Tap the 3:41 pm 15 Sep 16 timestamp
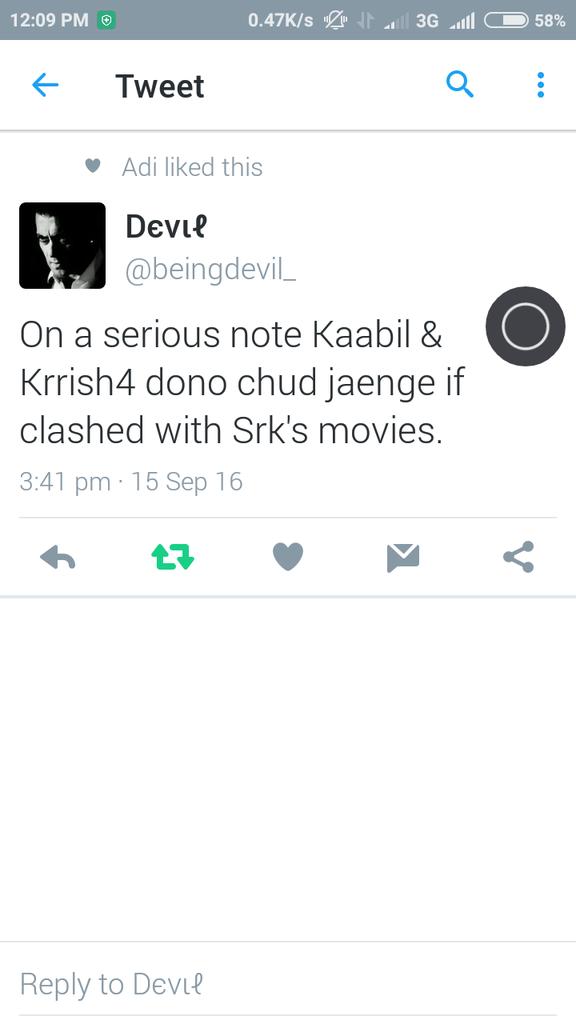Screen dimensions: 576x1024 pyautogui.click(x=131, y=482)
